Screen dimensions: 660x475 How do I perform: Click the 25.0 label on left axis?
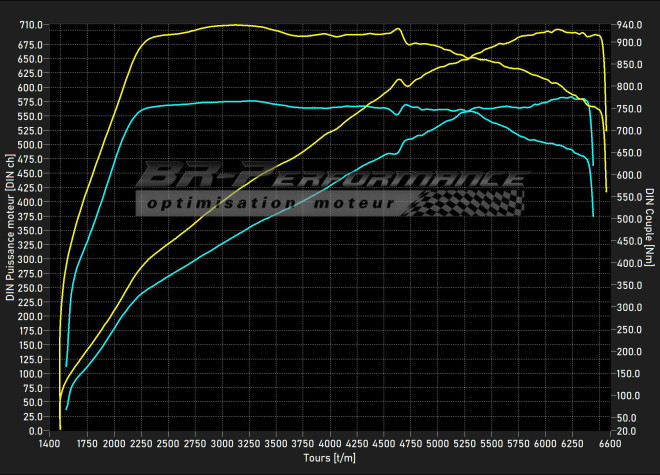[x=33, y=417]
